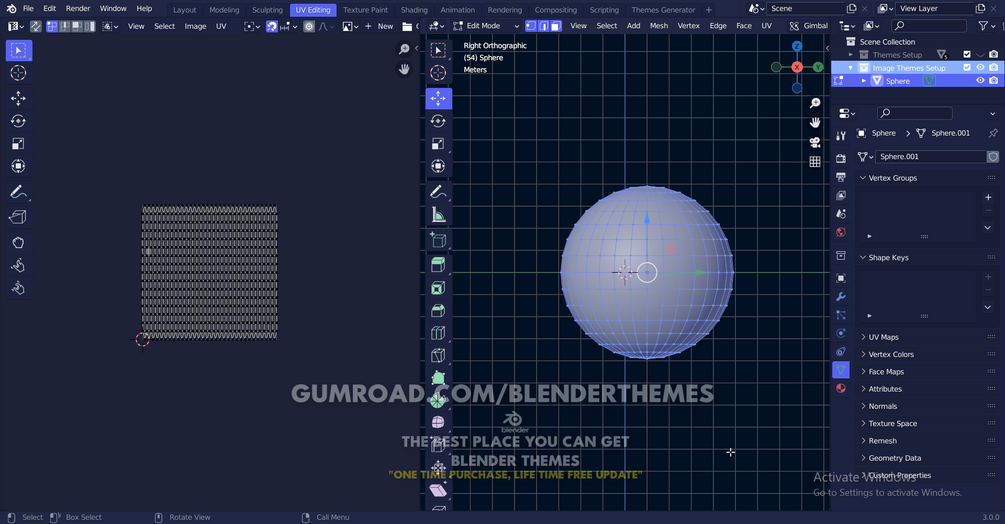
Task: Add a new workspace with the plus tab
Action: [708, 10]
